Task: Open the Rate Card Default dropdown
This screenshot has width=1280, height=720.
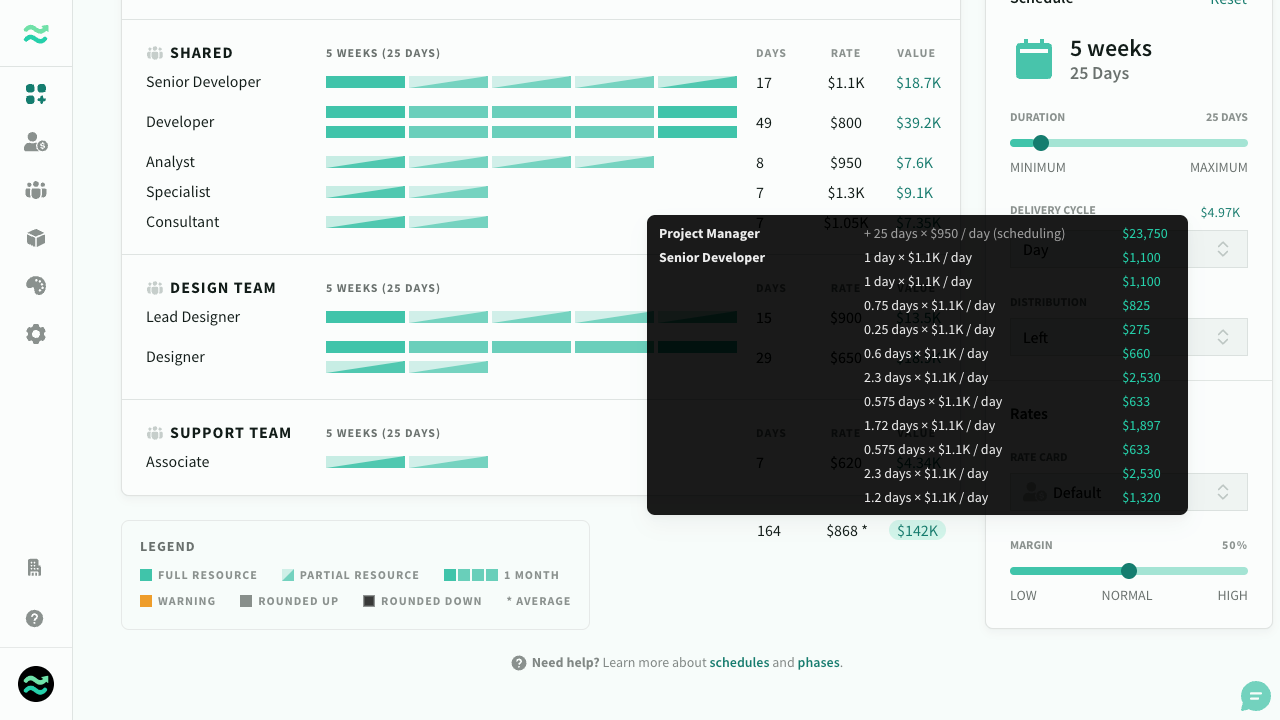Action: point(1129,492)
